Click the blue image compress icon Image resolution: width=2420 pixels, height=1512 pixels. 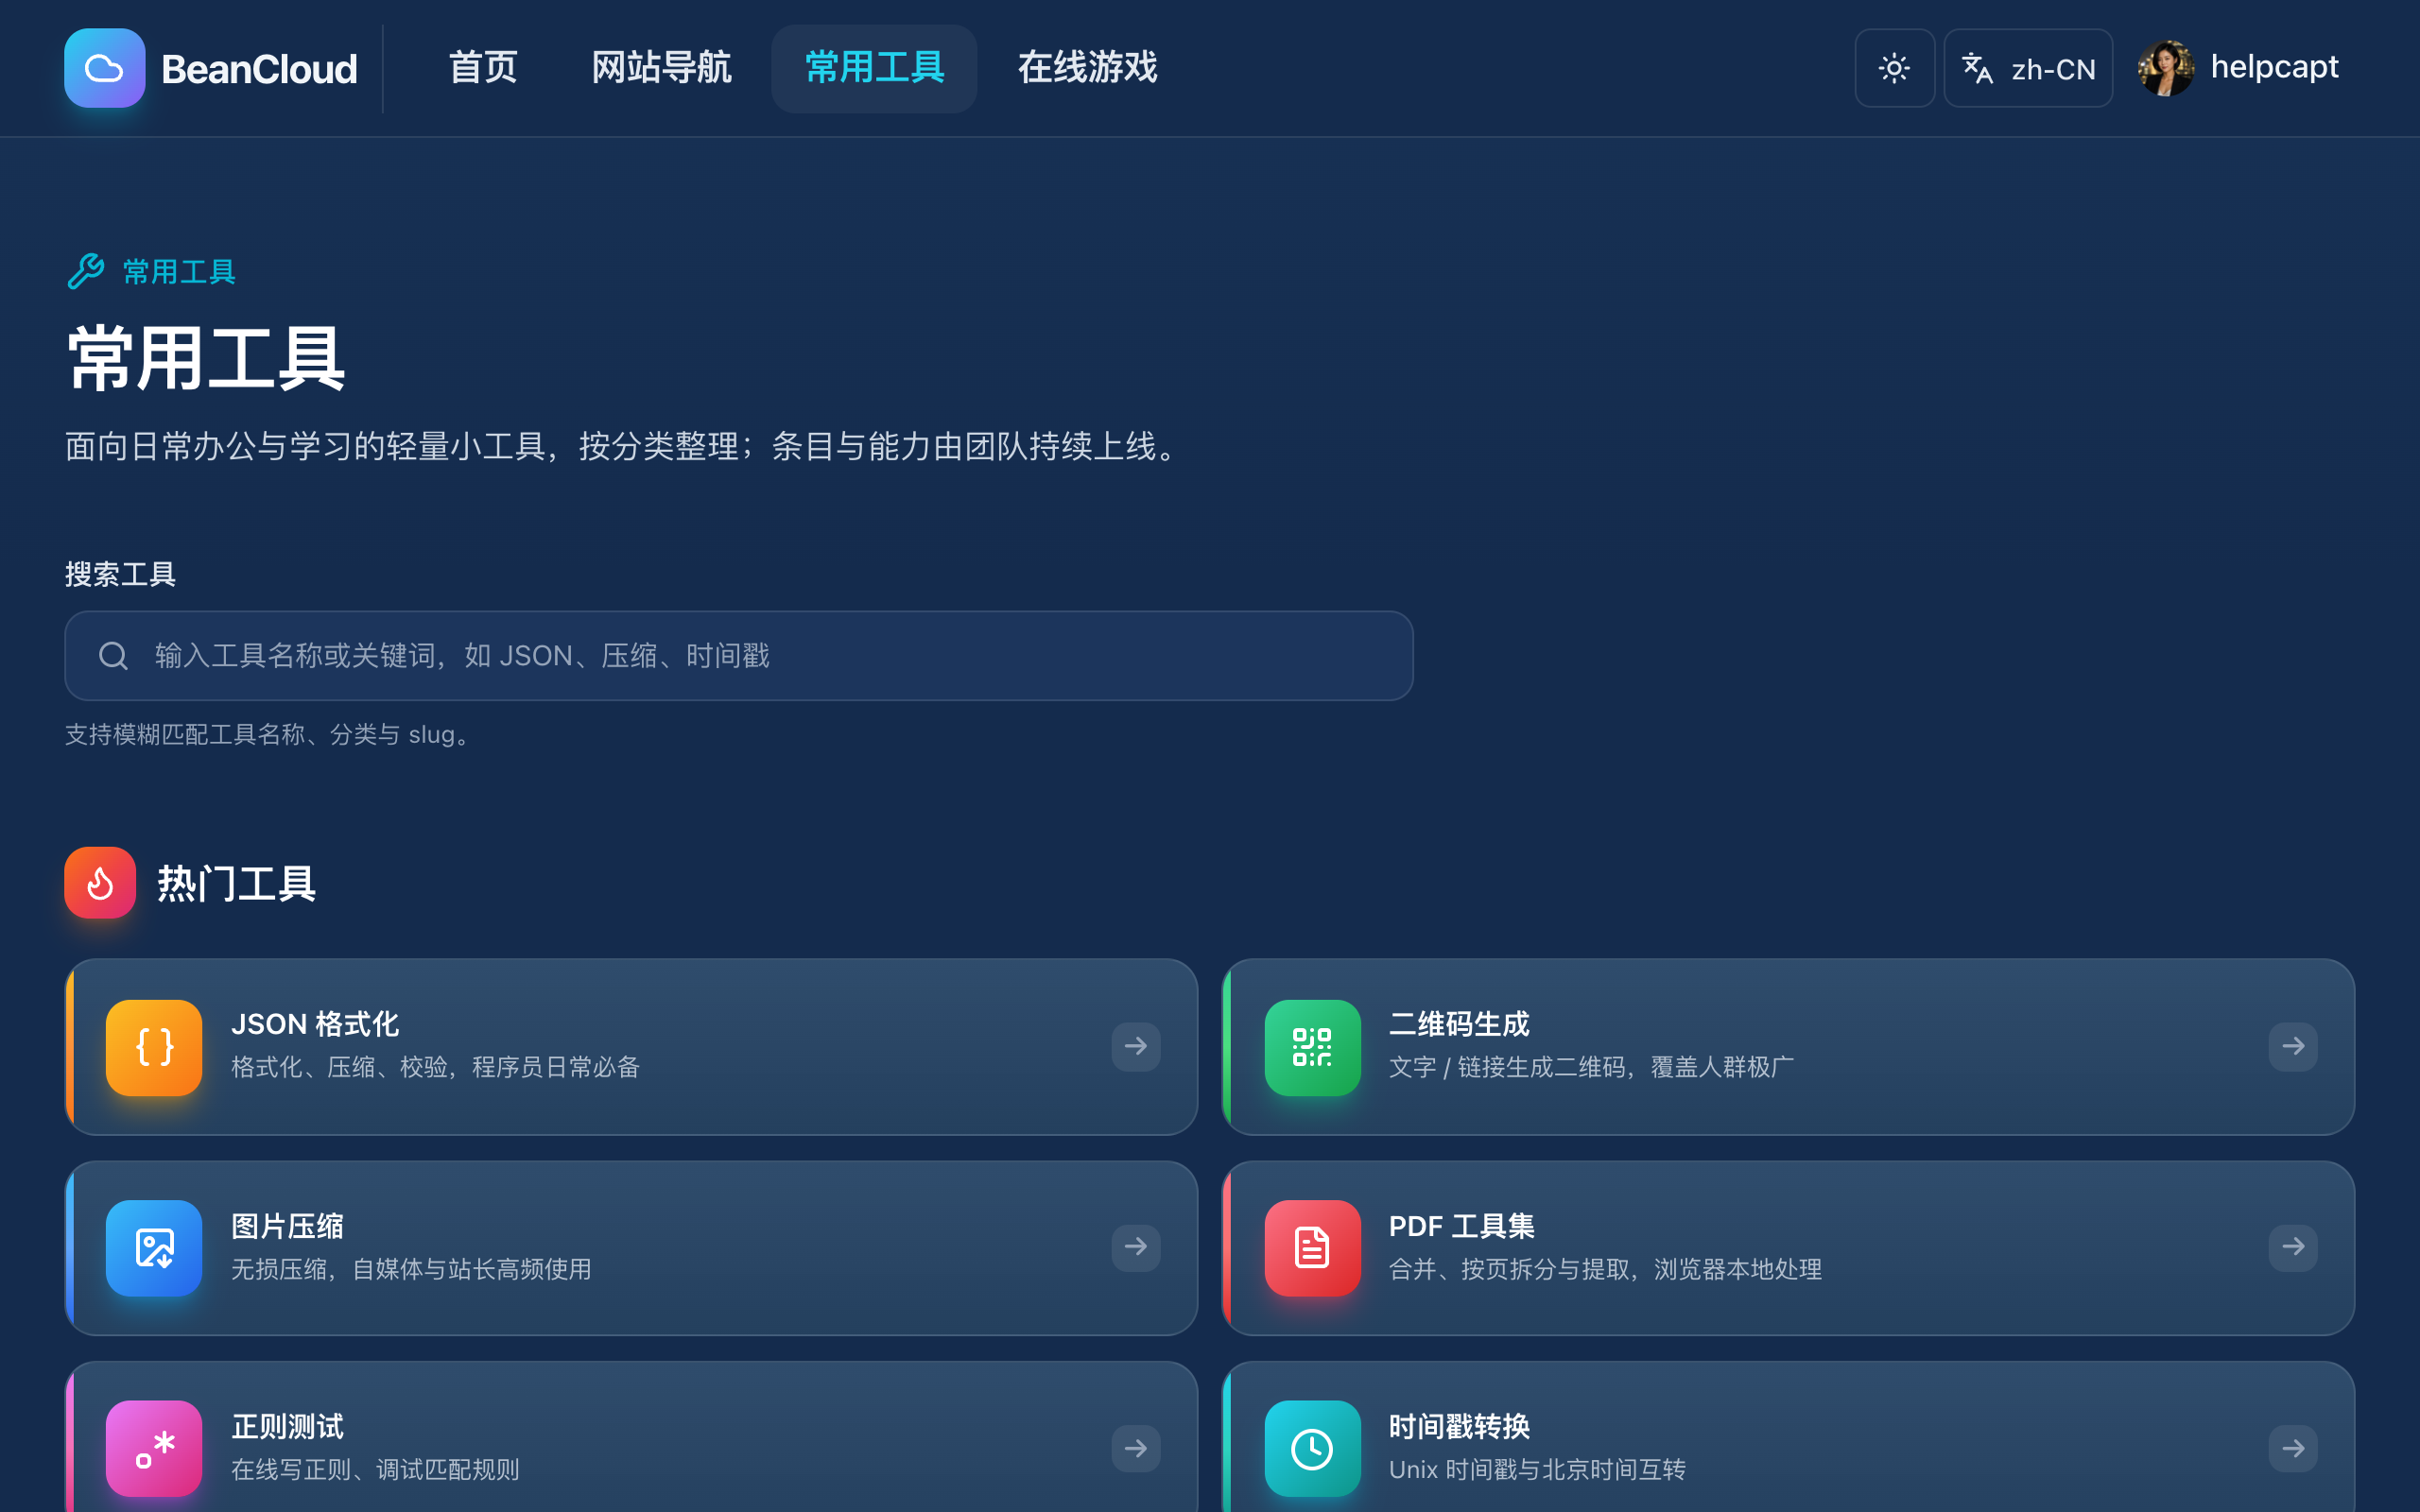click(154, 1248)
